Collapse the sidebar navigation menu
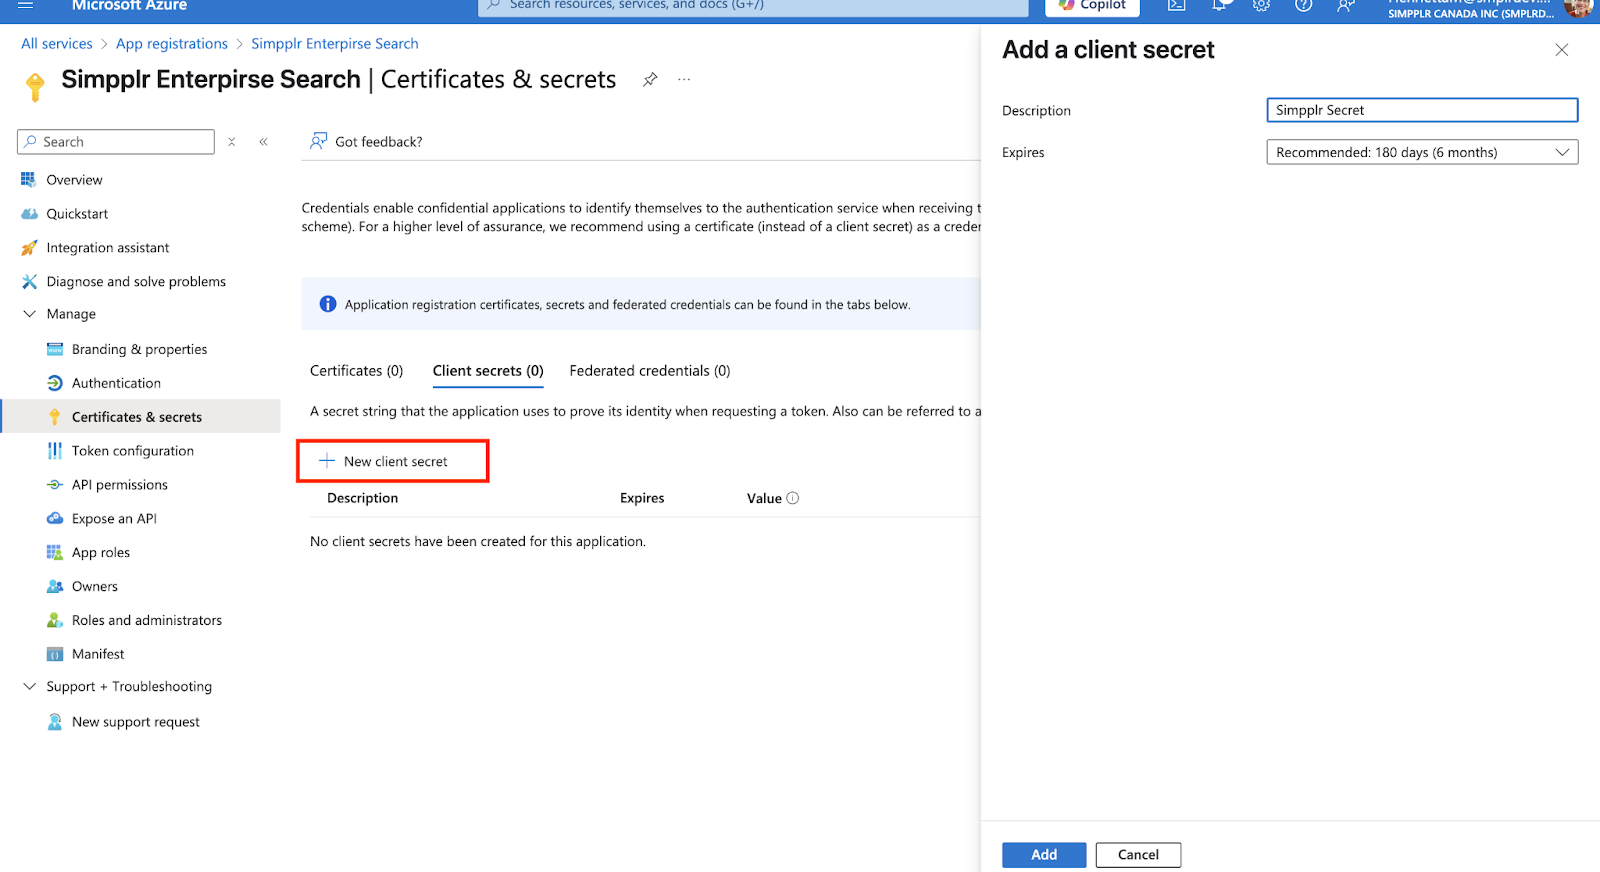The height and width of the screenshot is (872, 1600). point(264,142)
